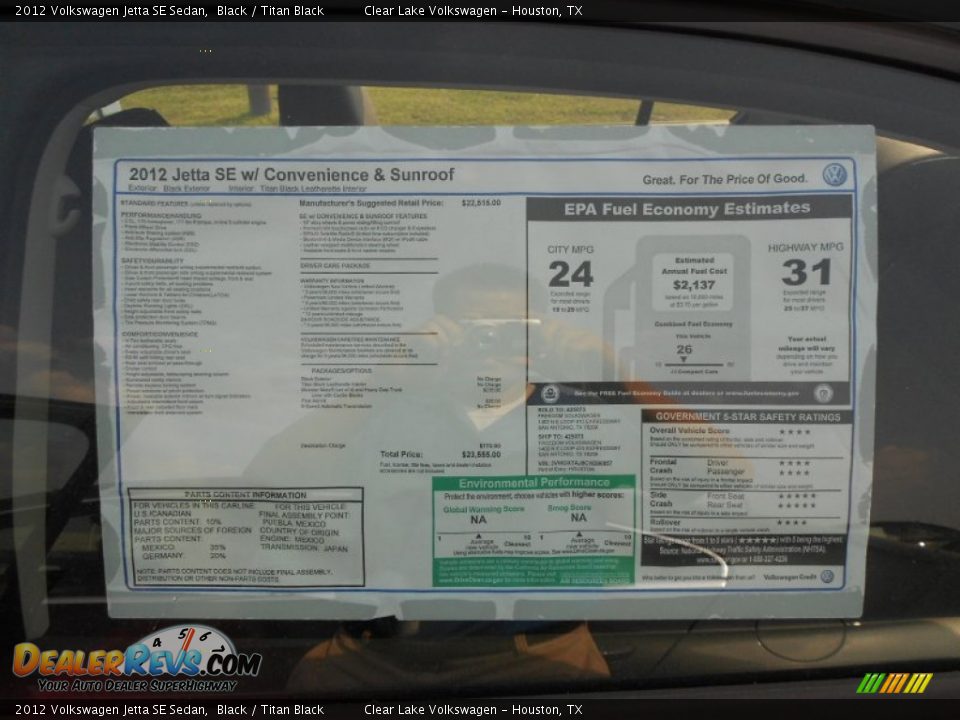Click the City MPG value '24'
Image resolution: width=960 pixels, height=720 pixels.
click(571, 274)
